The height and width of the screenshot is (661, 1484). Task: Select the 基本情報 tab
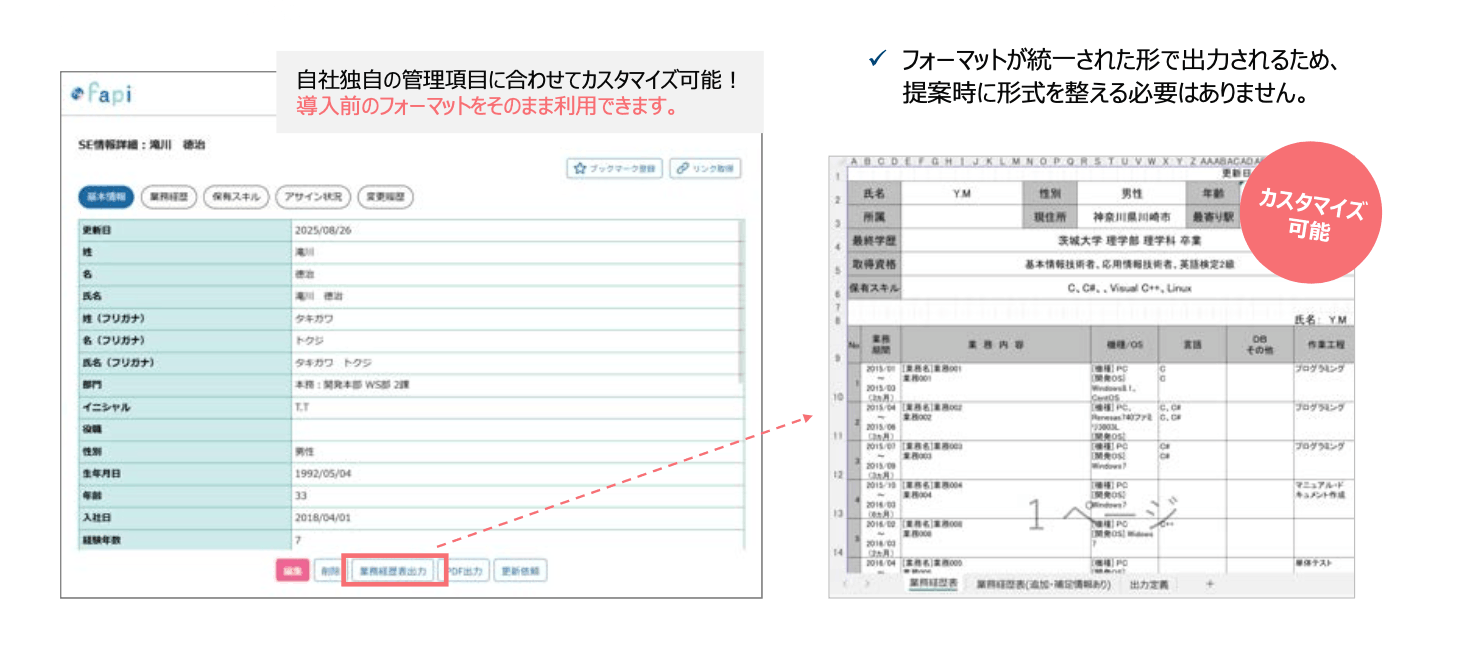click(x=105, y=197)
